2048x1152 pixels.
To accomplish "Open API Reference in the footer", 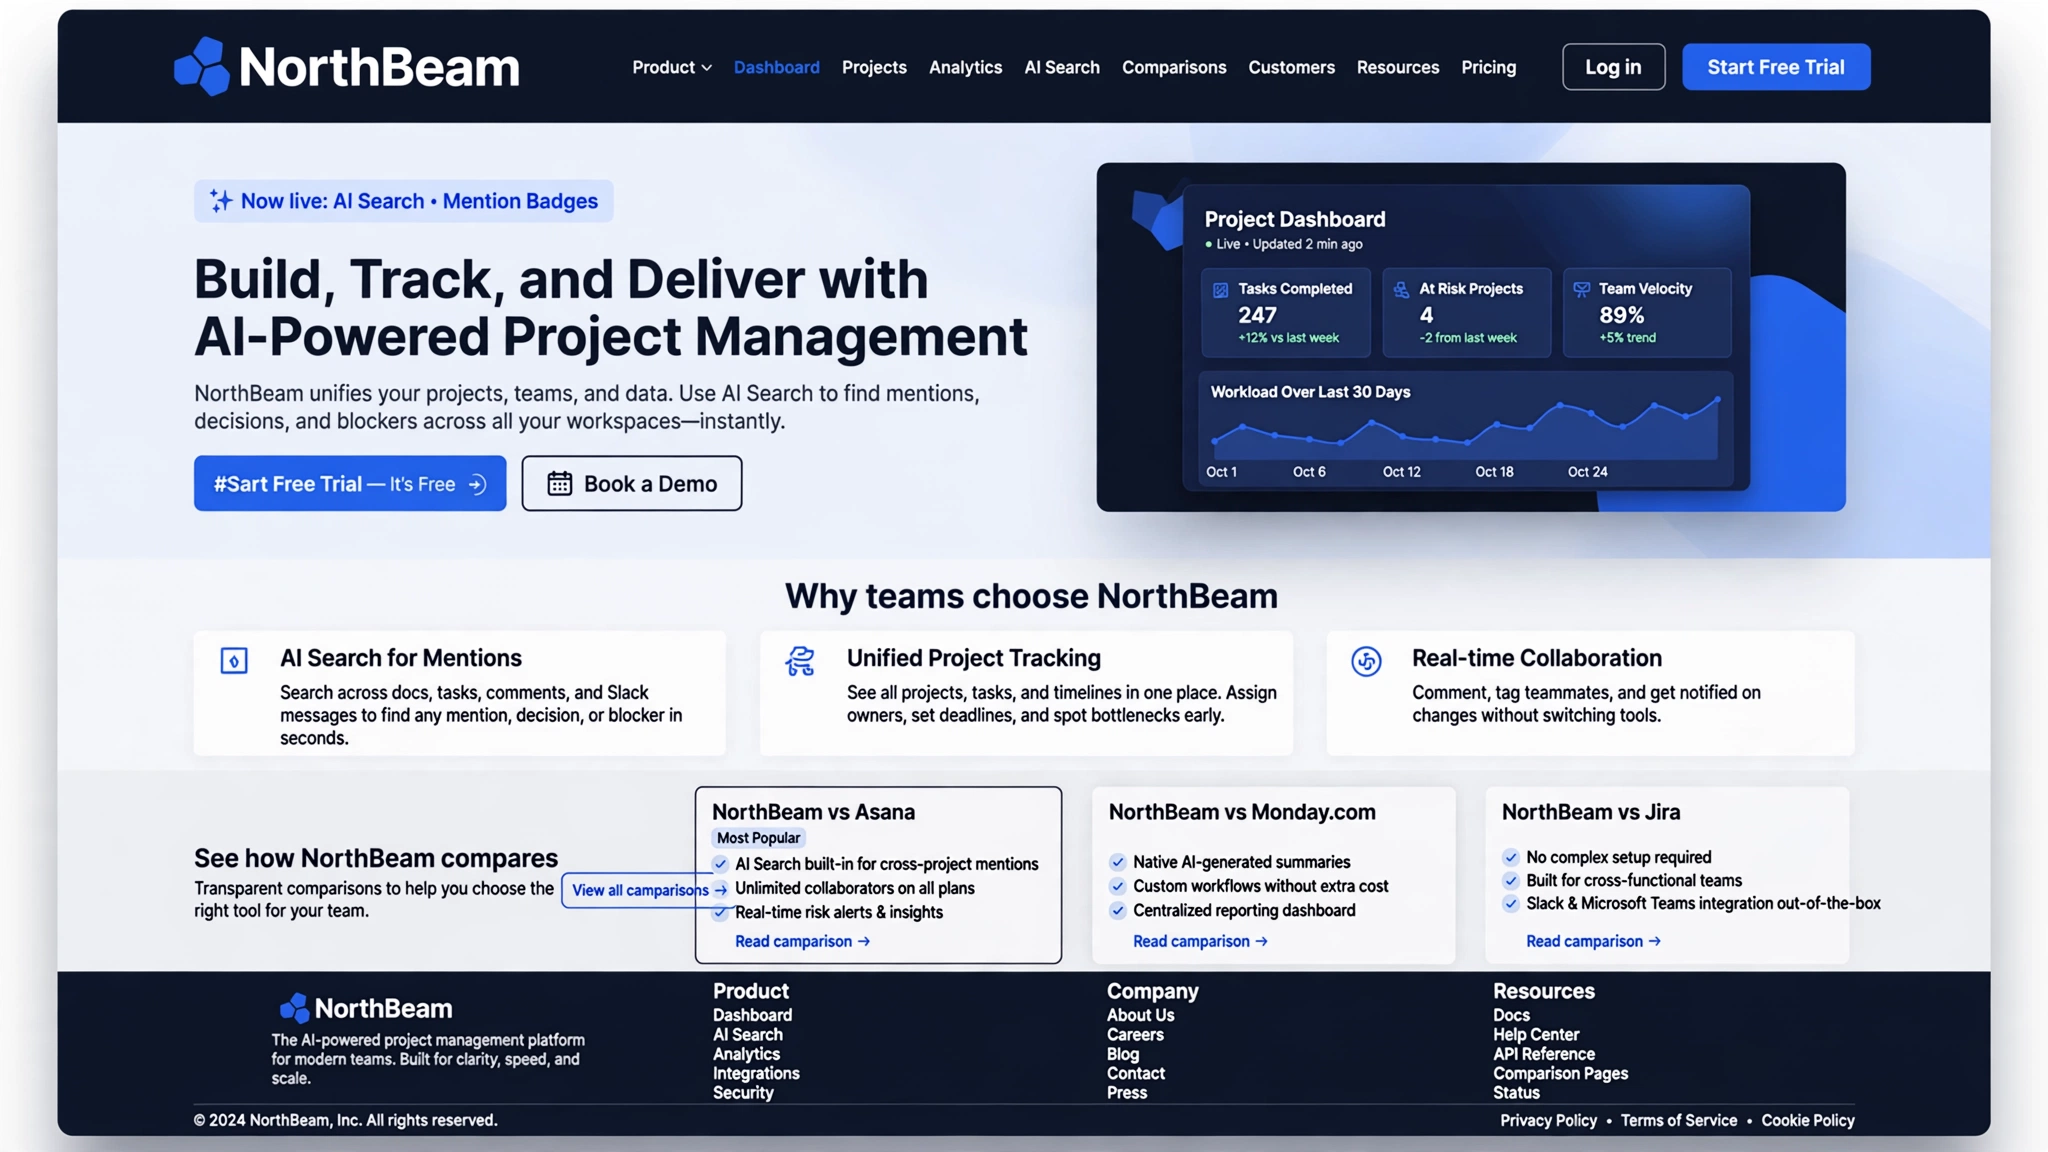I will [1544, 1054].
